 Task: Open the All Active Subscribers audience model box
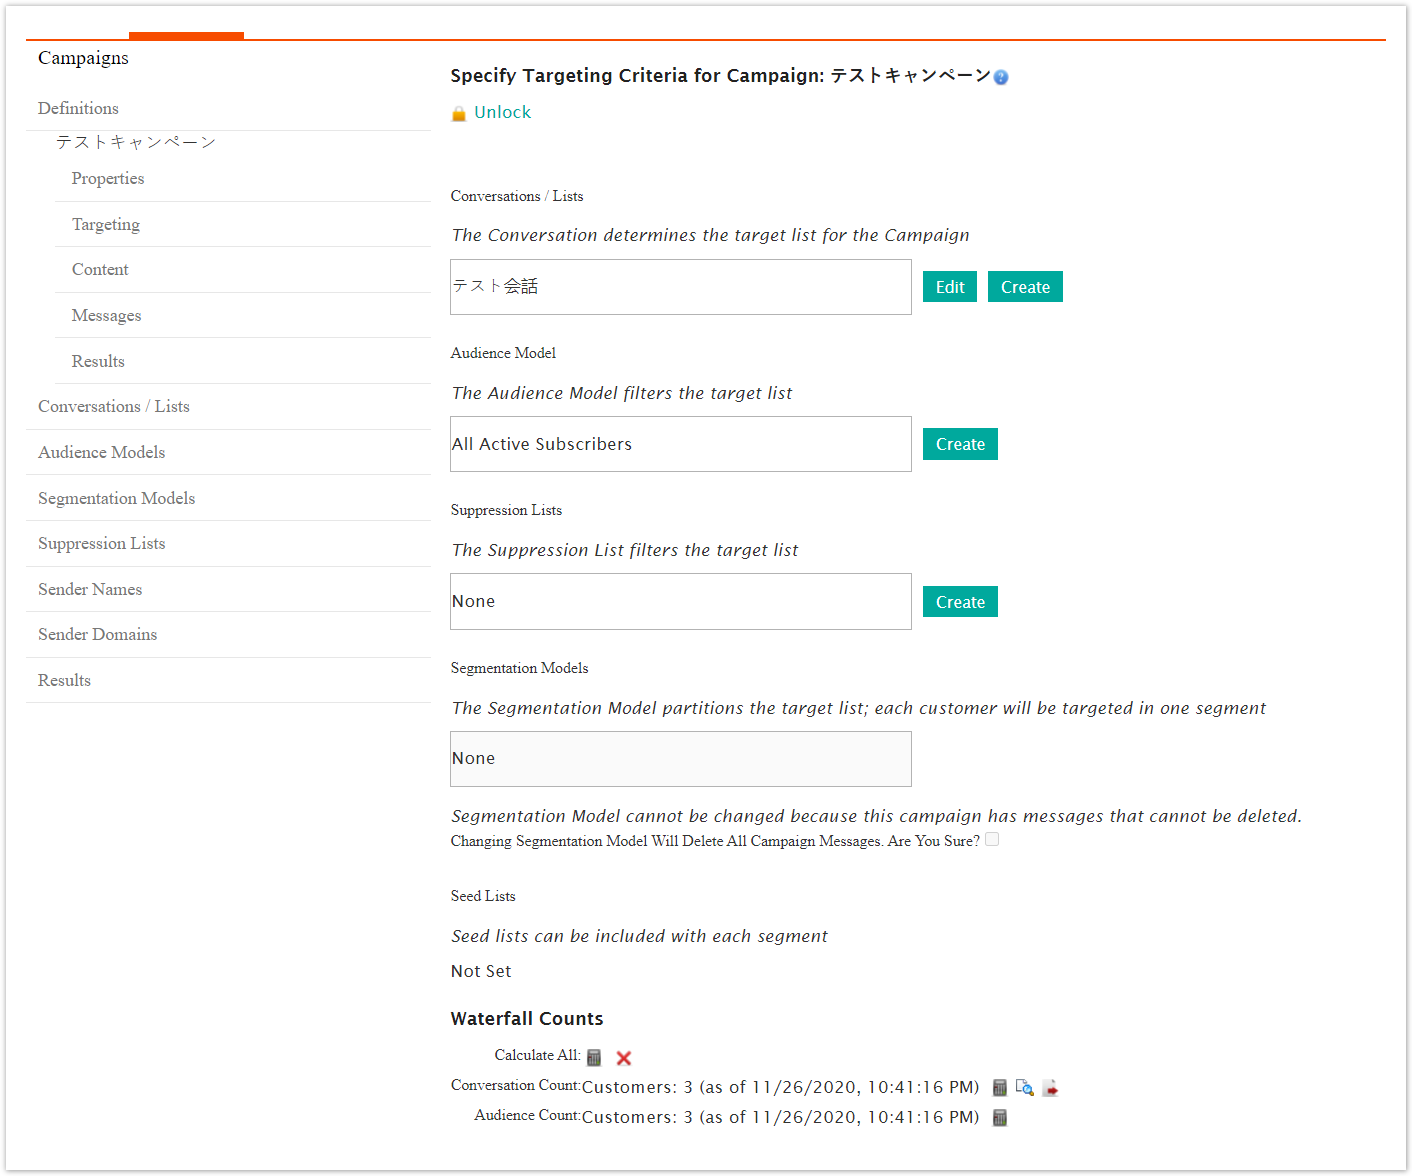(680, 444)
